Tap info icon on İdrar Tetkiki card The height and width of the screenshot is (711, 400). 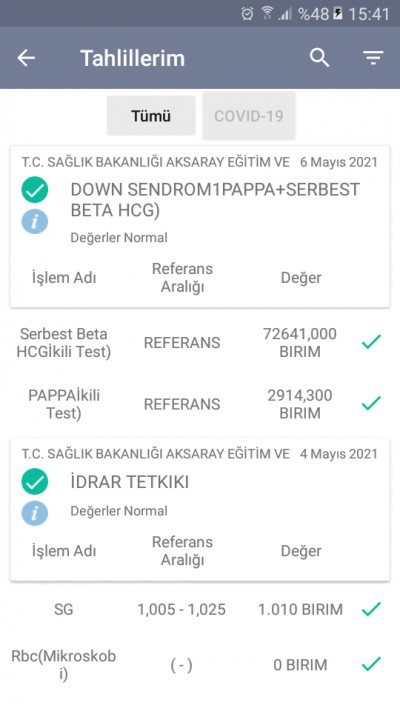point(34,513)
